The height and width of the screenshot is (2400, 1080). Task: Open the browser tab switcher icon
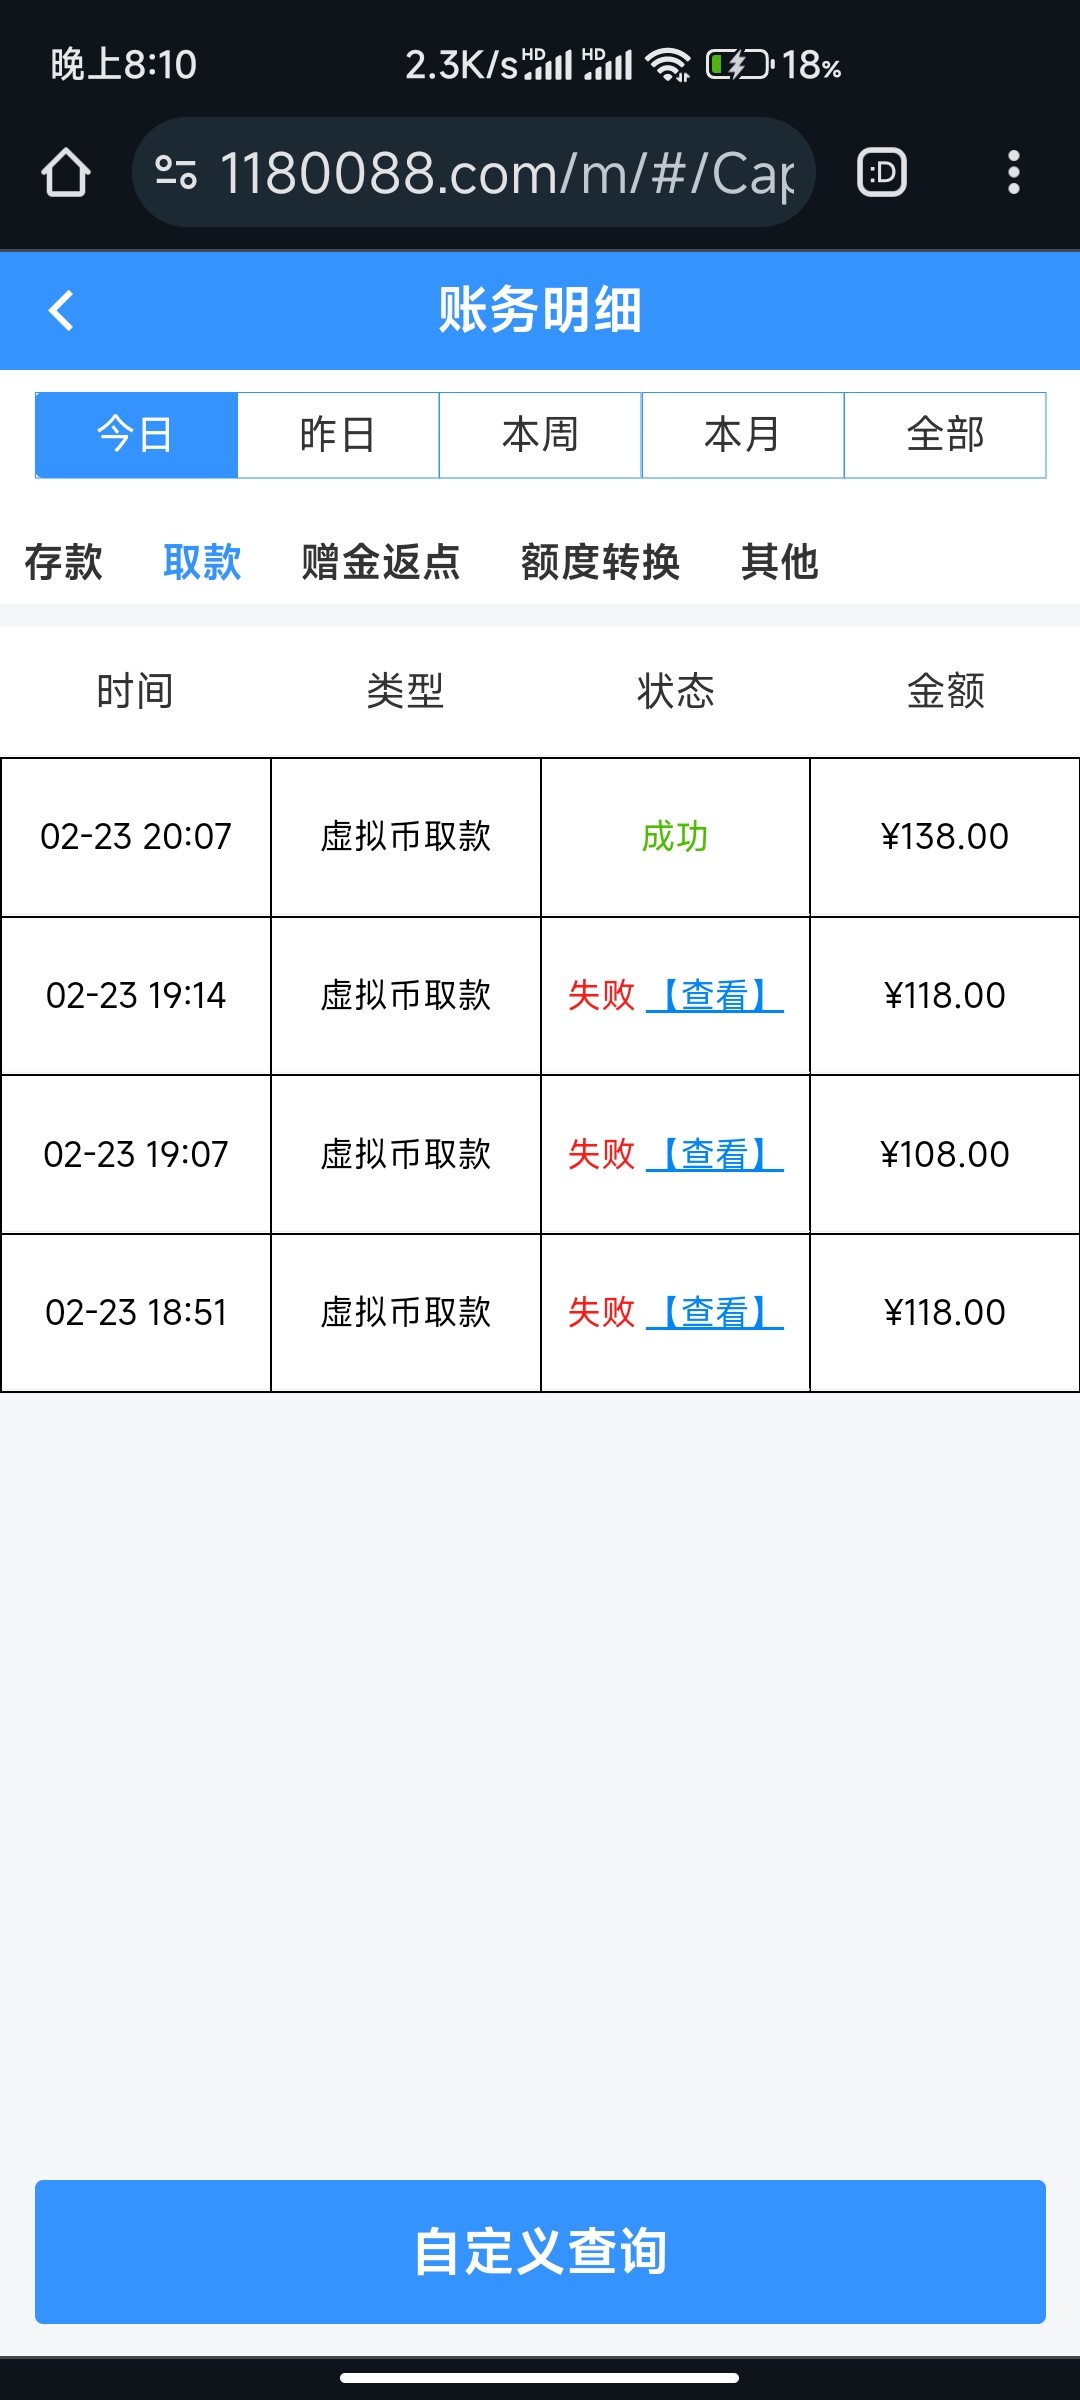882,172
